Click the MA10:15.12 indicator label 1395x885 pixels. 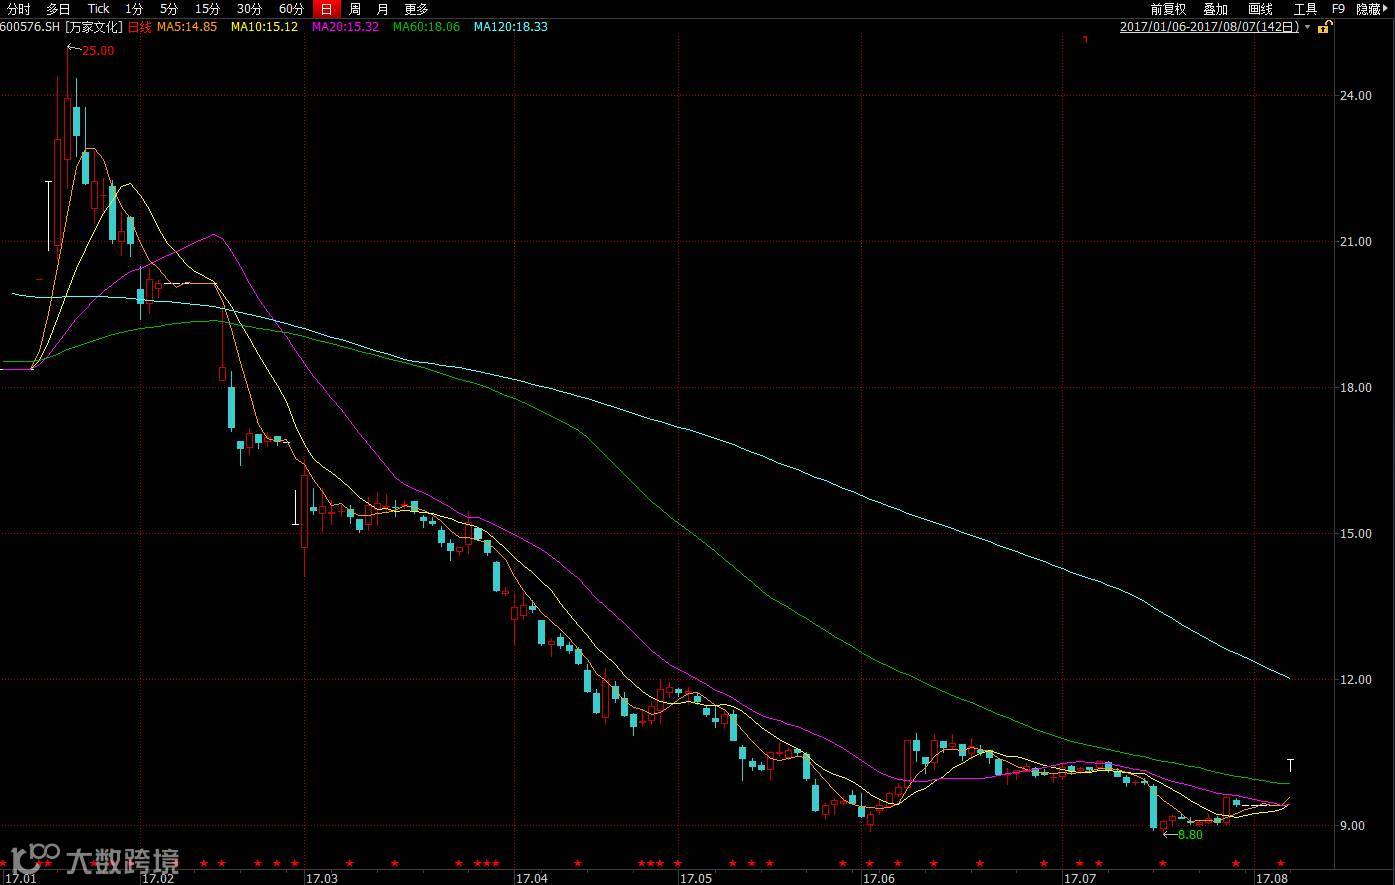264,27
